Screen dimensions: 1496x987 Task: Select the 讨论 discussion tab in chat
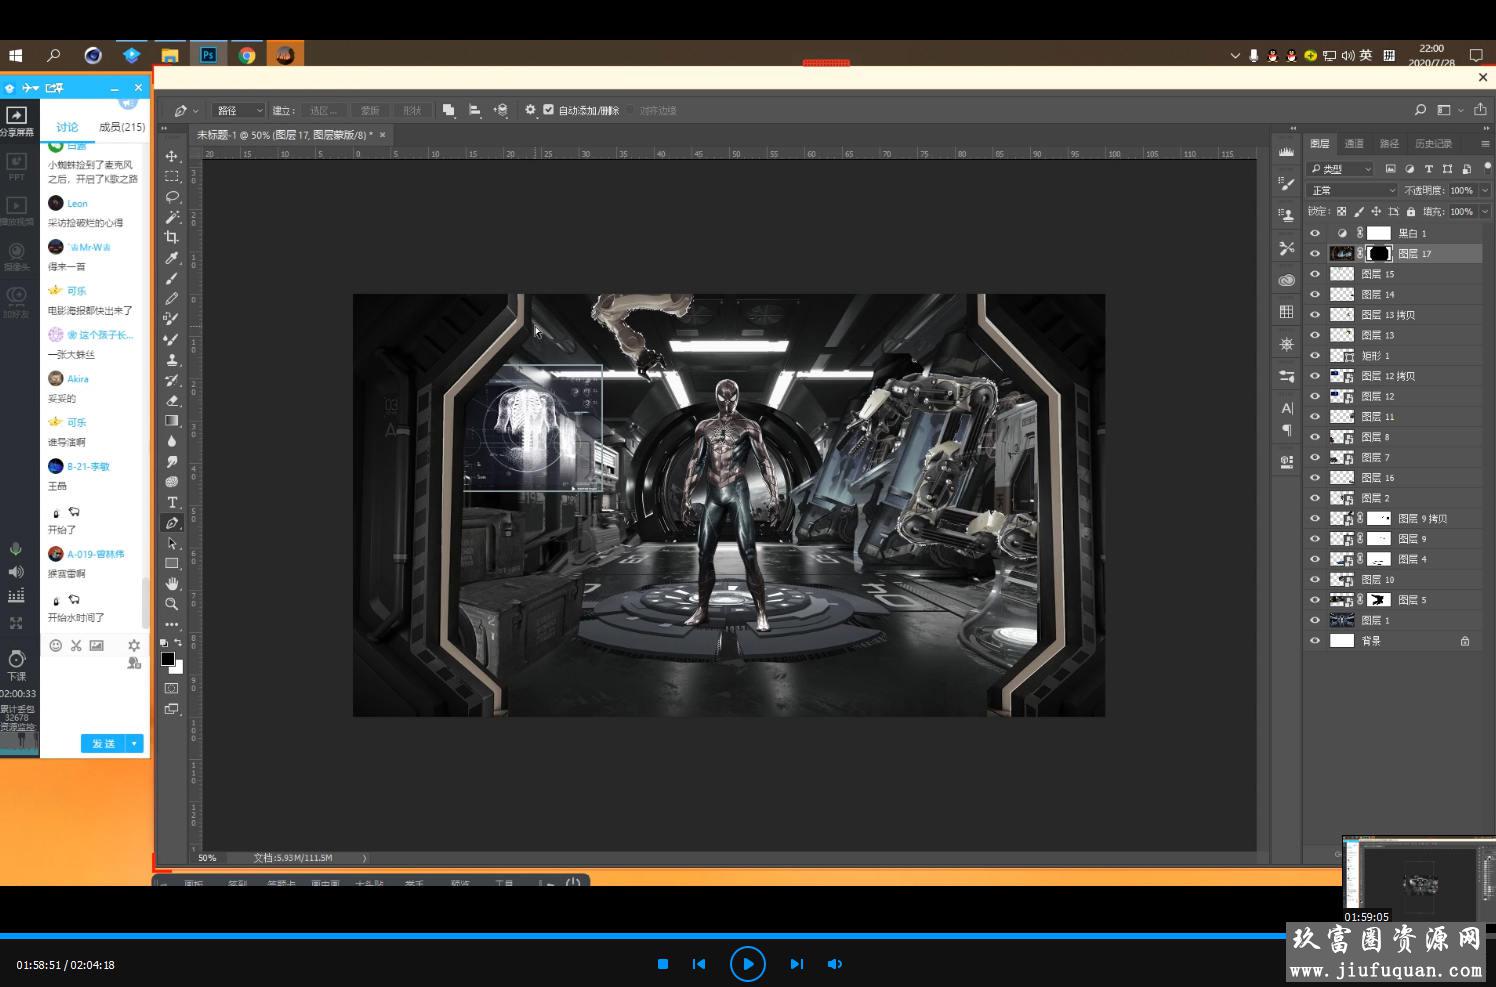[x=67, y=127]
